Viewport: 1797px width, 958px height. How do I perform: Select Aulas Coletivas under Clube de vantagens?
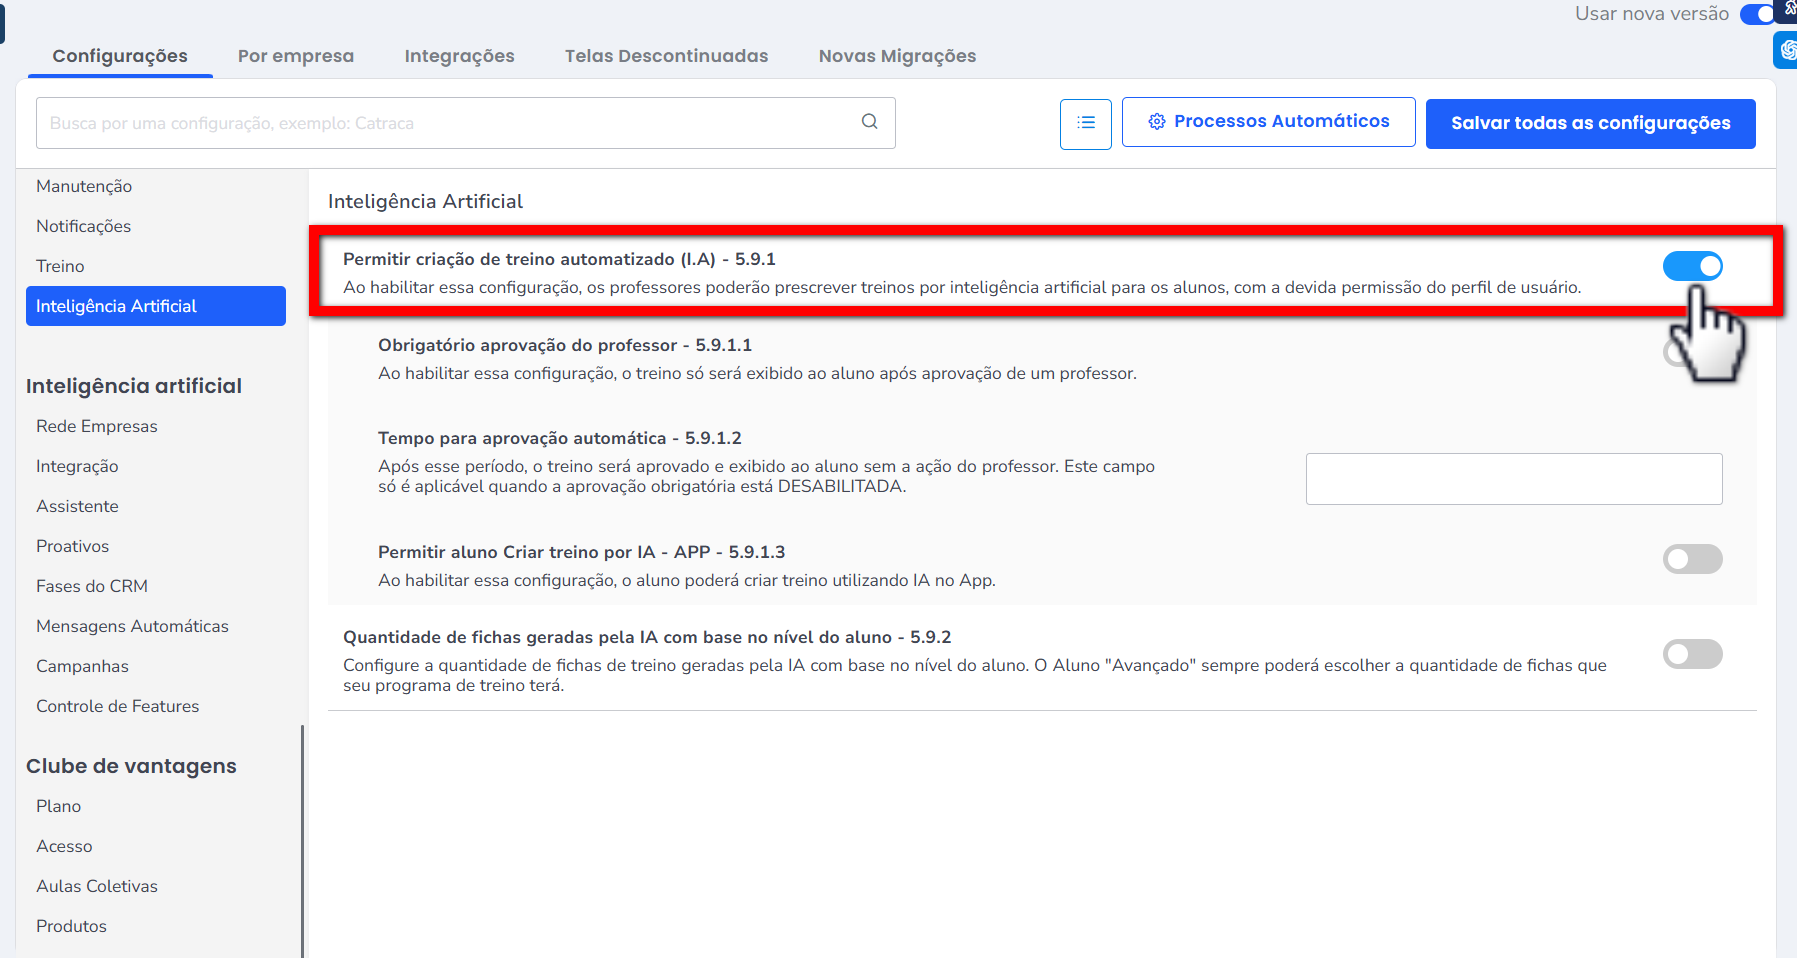pyautogui.click(x=97, y=886)
